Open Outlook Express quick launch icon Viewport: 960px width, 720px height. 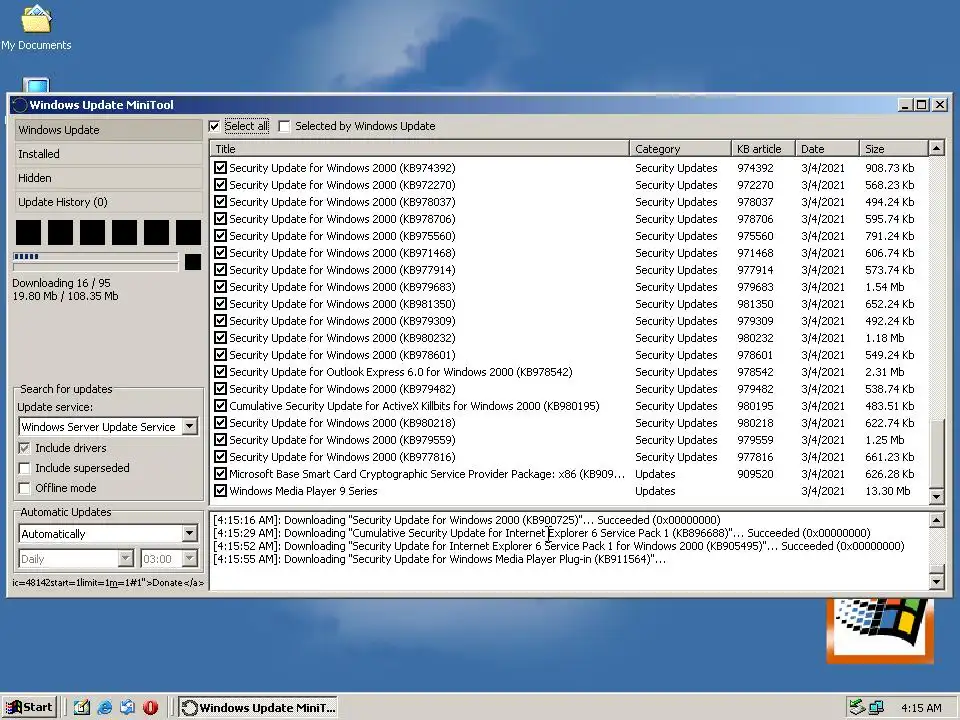coord(127,707)
